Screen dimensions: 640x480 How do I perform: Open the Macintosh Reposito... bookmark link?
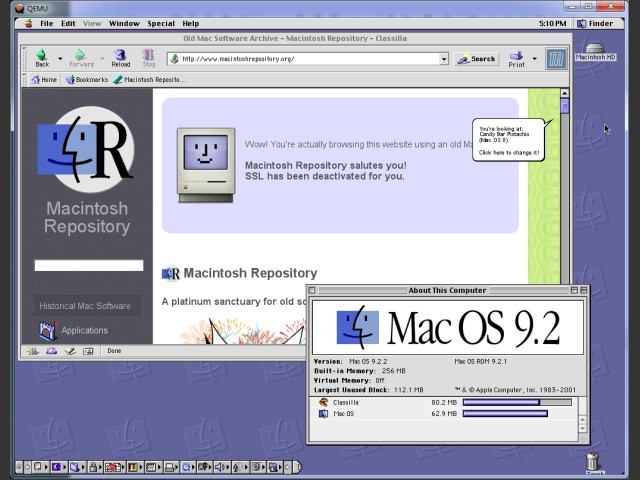pos(149,80)
